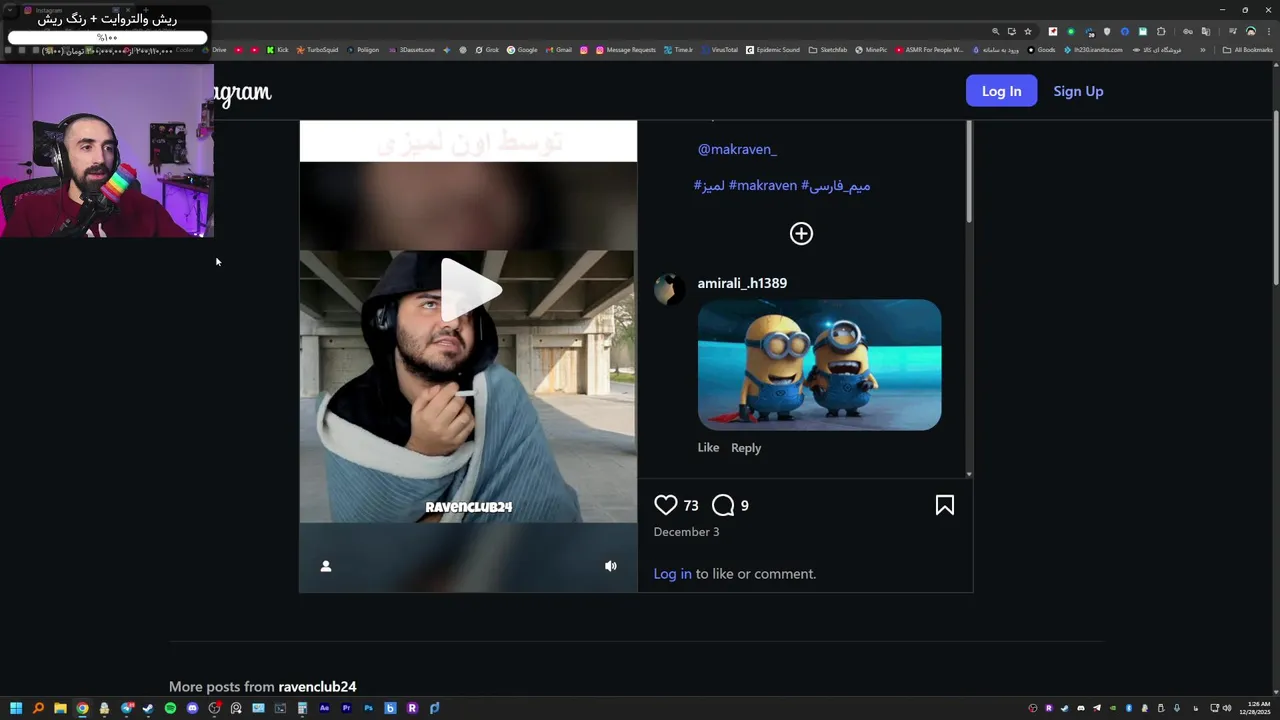Click the heart Like icon beside 73

665,505
